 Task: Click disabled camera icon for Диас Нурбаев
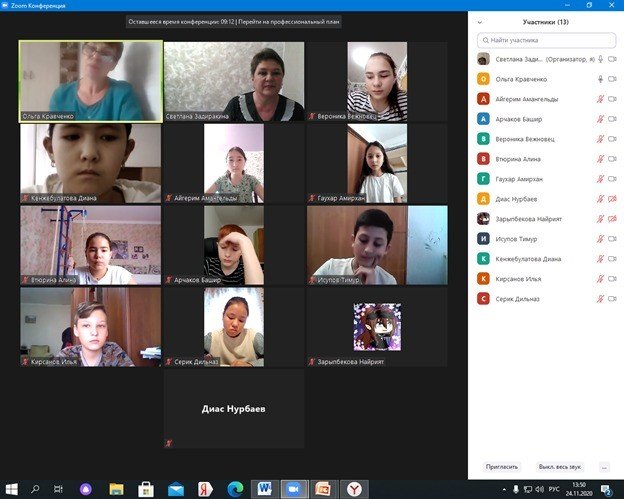611,199
